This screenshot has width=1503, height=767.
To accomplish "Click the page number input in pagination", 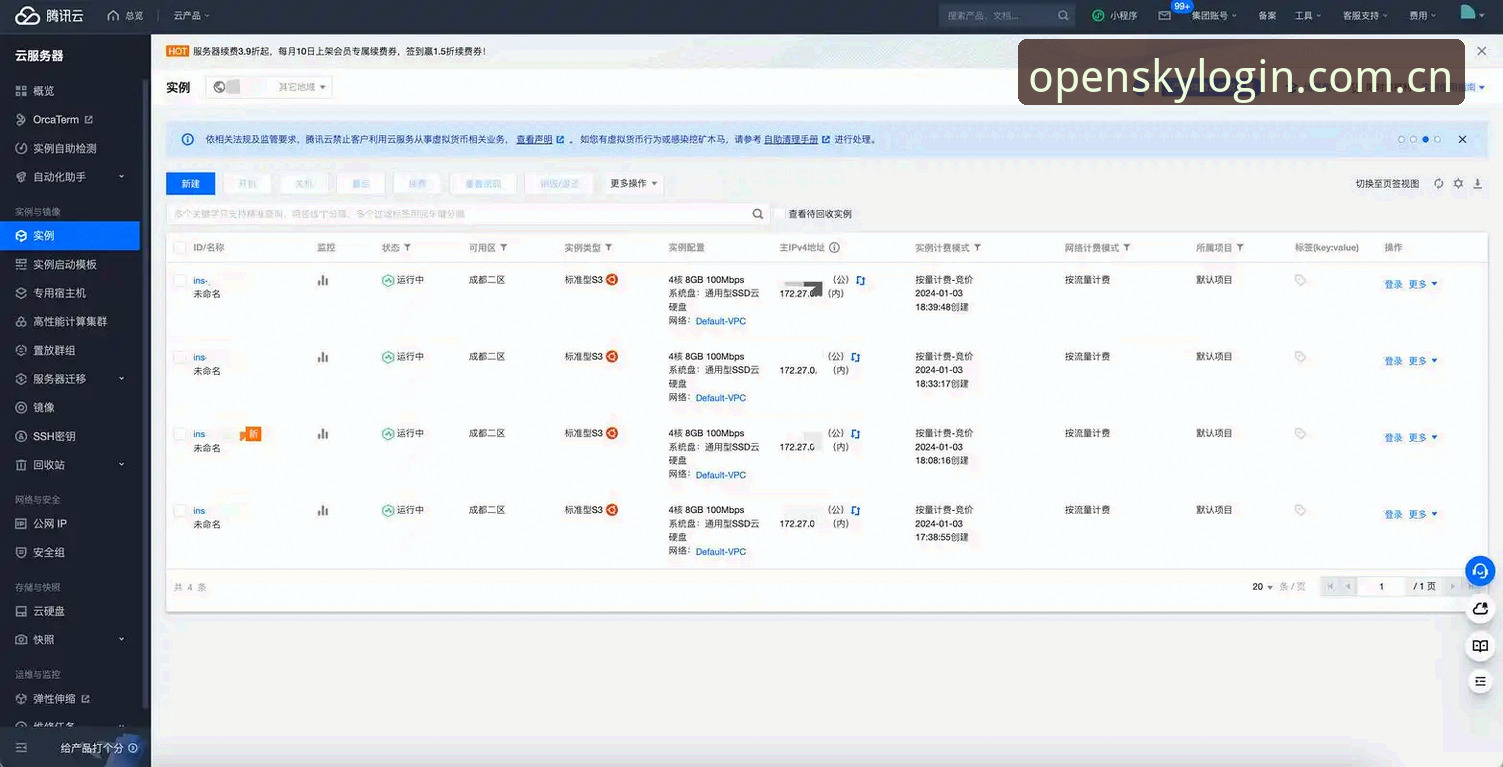I will 1382,587.
